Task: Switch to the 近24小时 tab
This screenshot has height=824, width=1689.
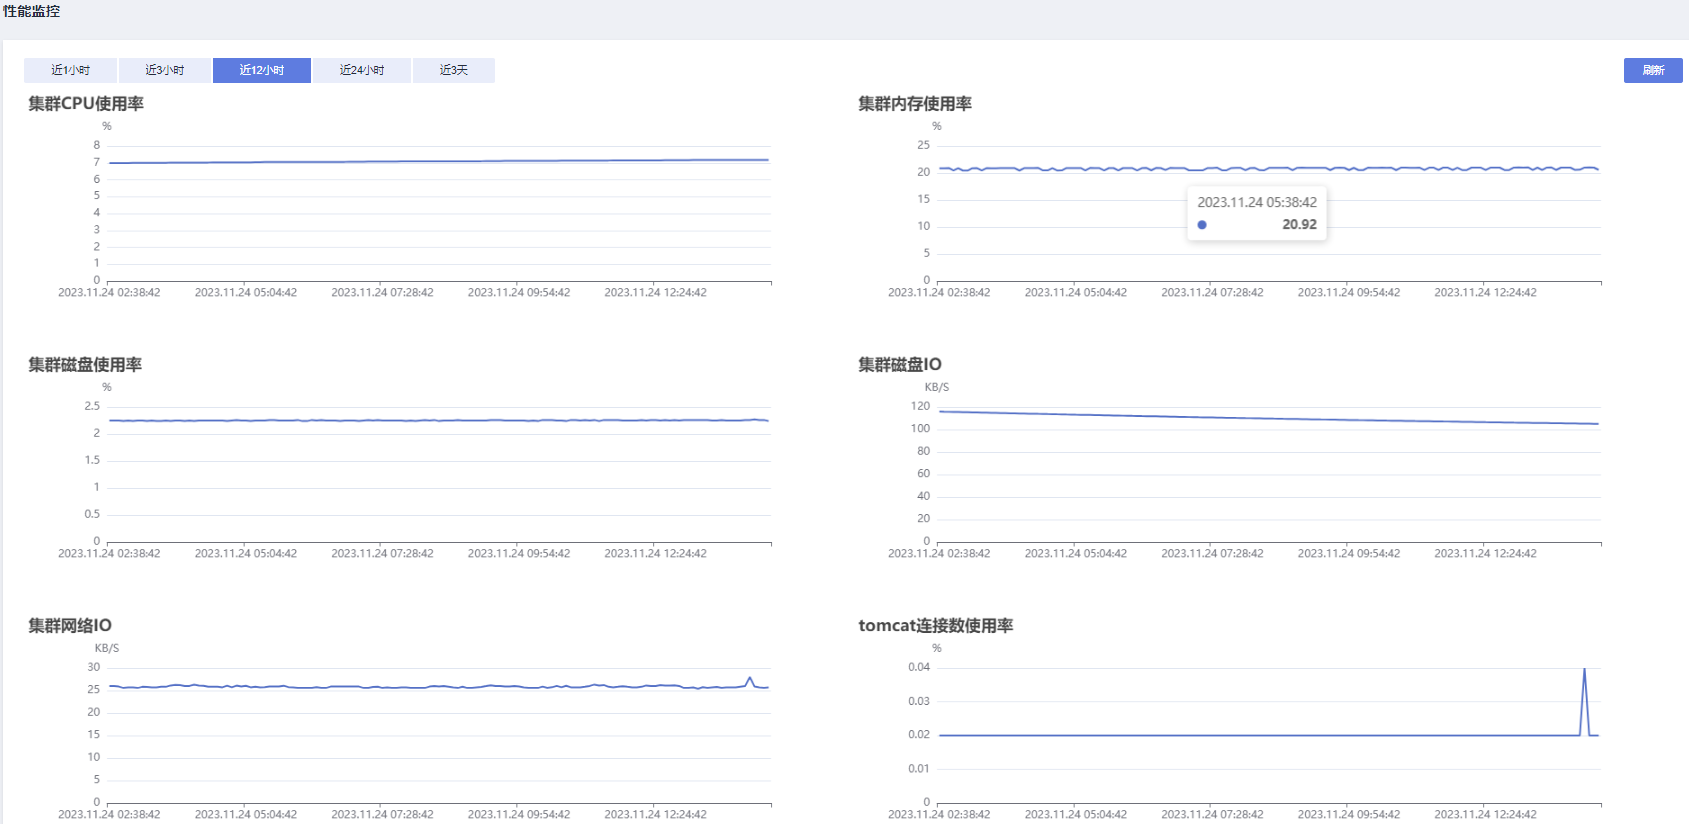Action: pos(362,70)
